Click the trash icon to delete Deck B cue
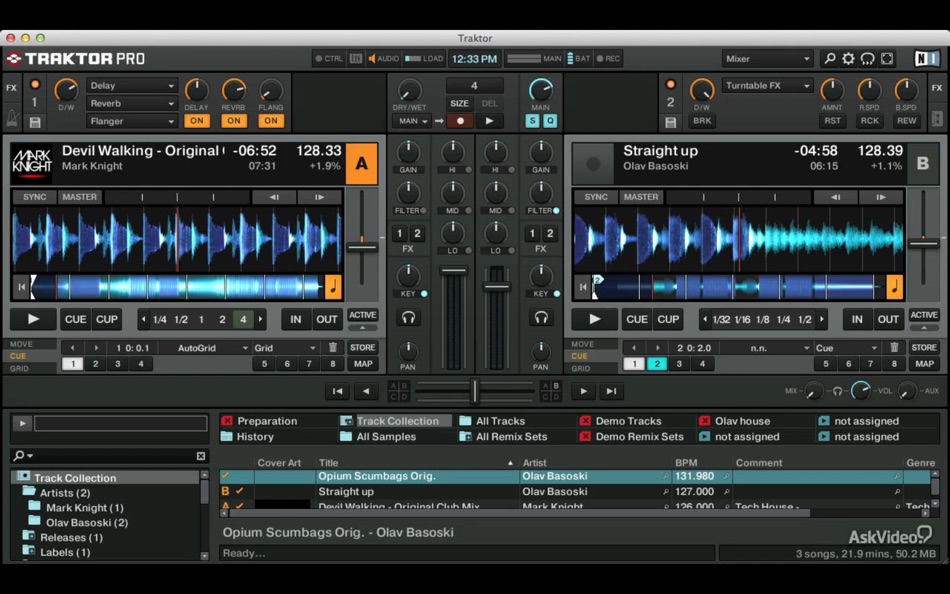 [894, 348]
